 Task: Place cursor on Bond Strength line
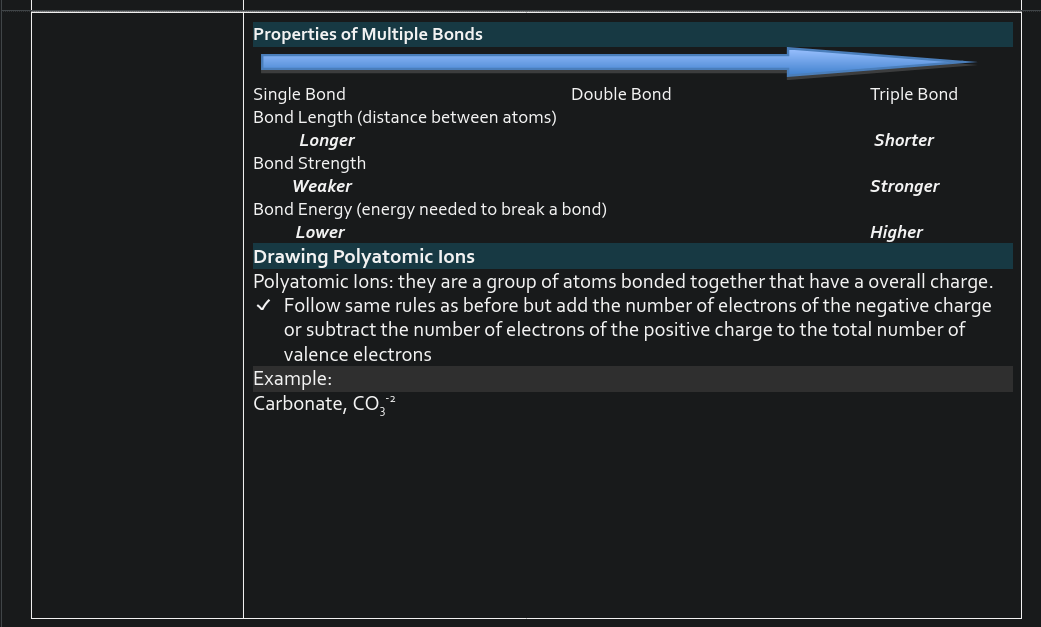309,163
